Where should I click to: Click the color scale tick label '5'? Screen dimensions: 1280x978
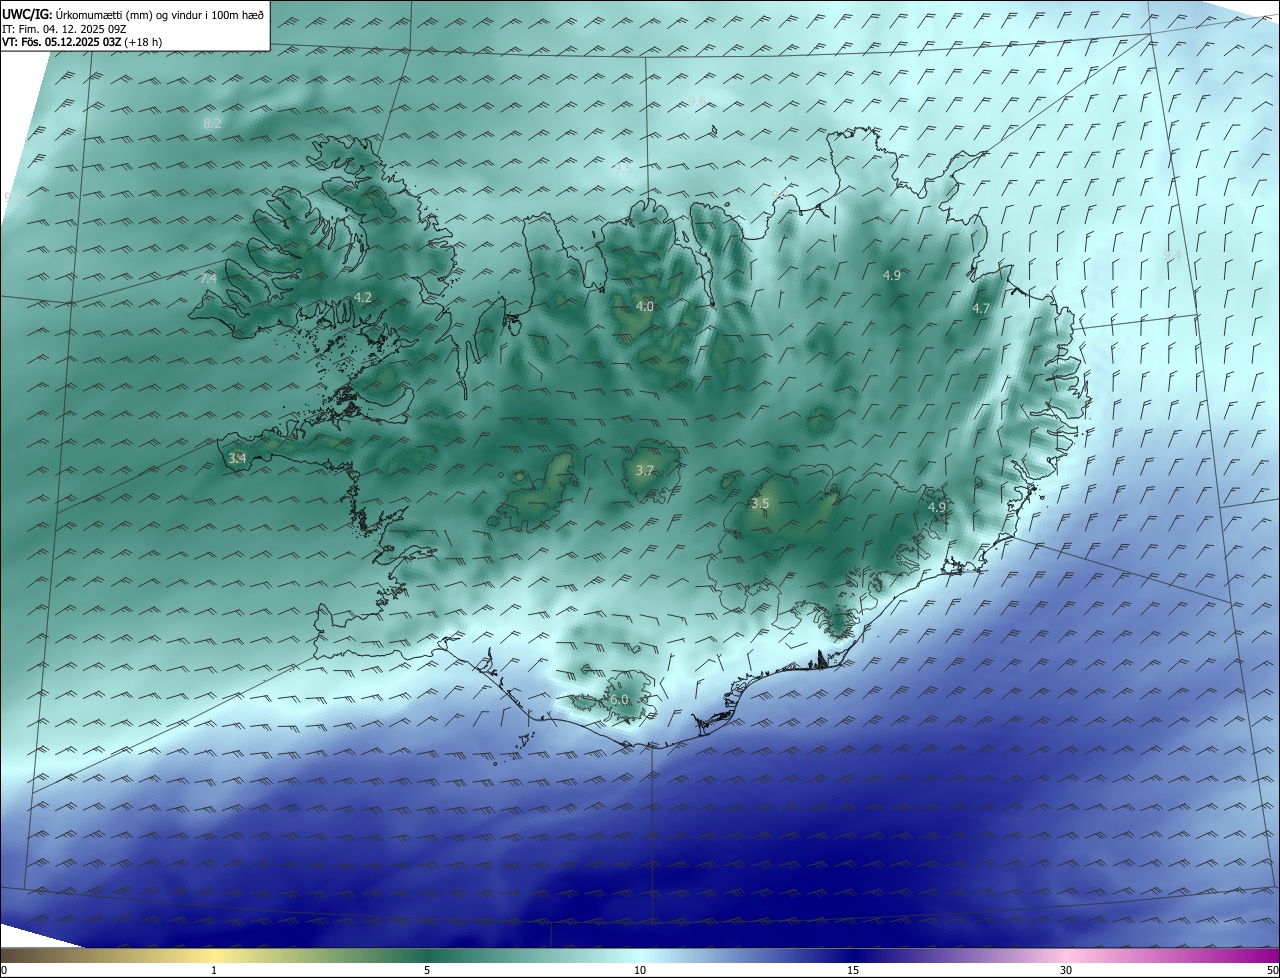427,970
